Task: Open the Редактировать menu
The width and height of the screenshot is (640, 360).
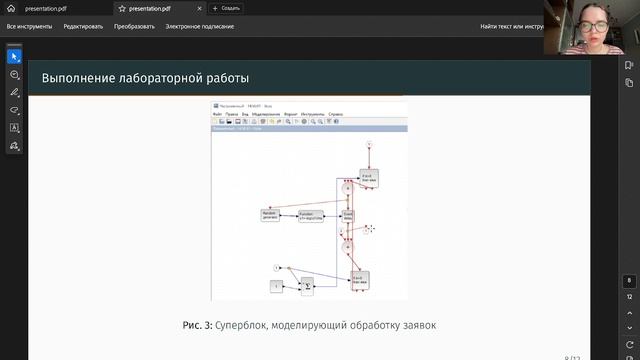Action: pos(83,27)
